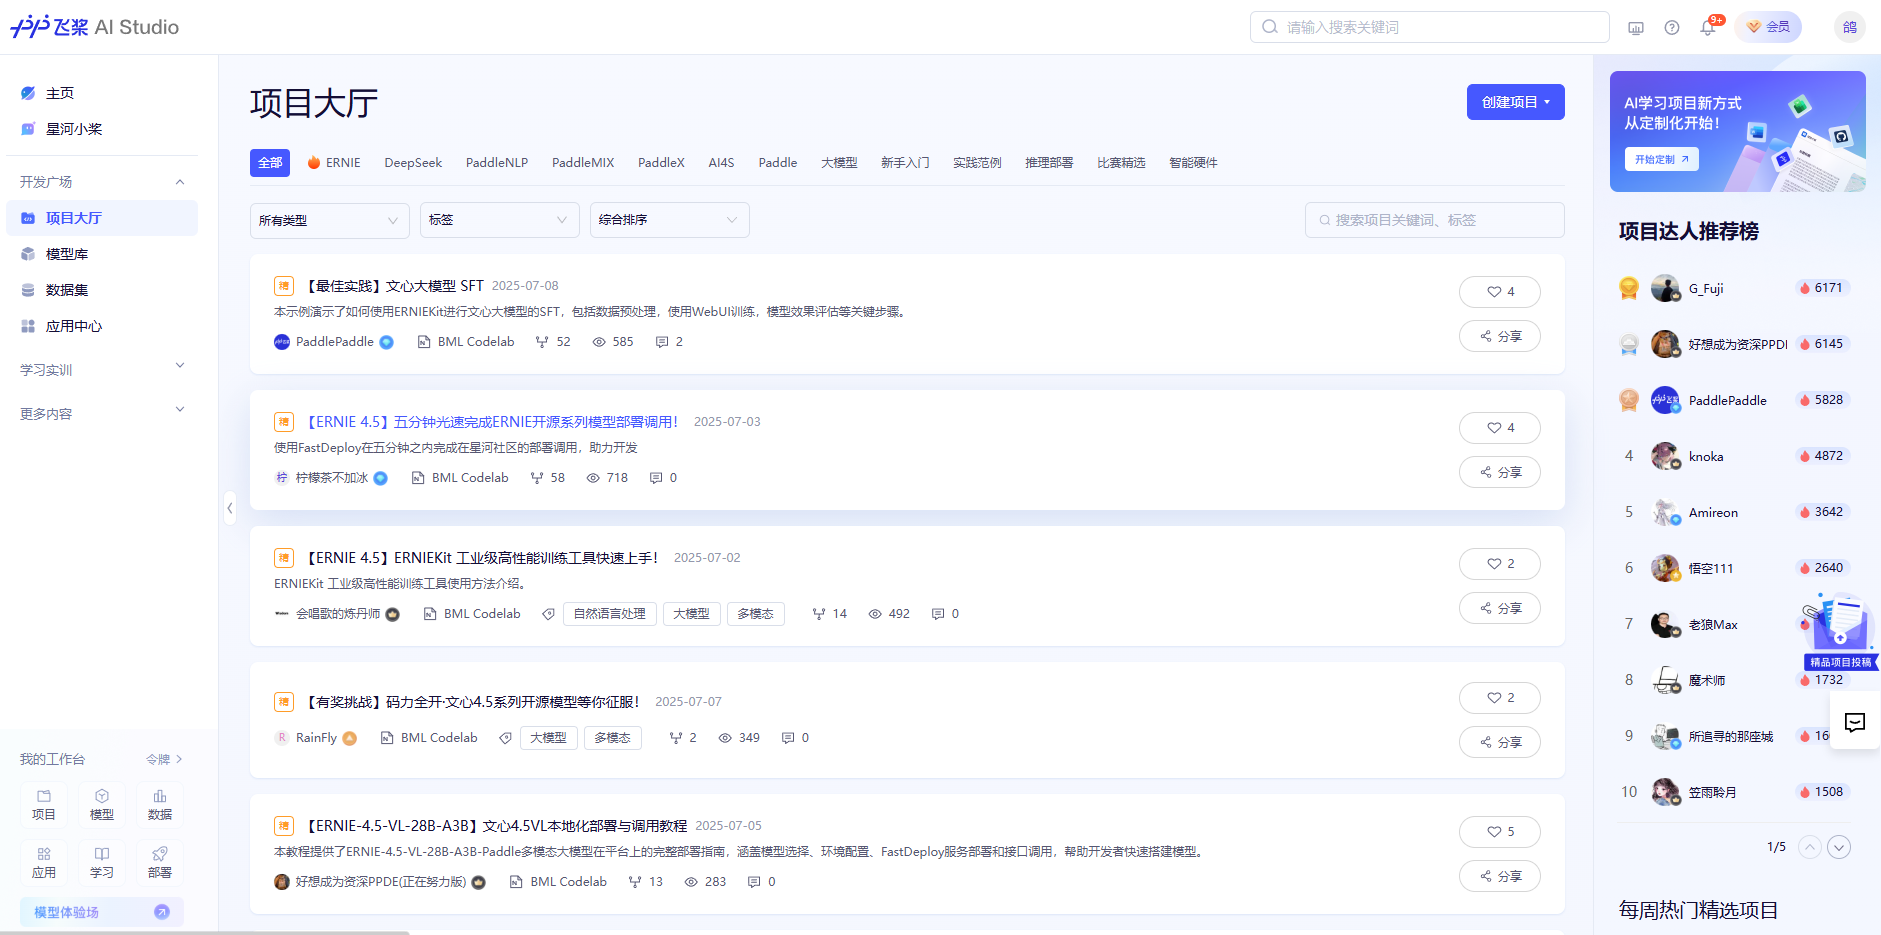Viewport: 1881px width, 935px height.
Task: Open 应用中心 in sidebar
Action: point(102,326)
